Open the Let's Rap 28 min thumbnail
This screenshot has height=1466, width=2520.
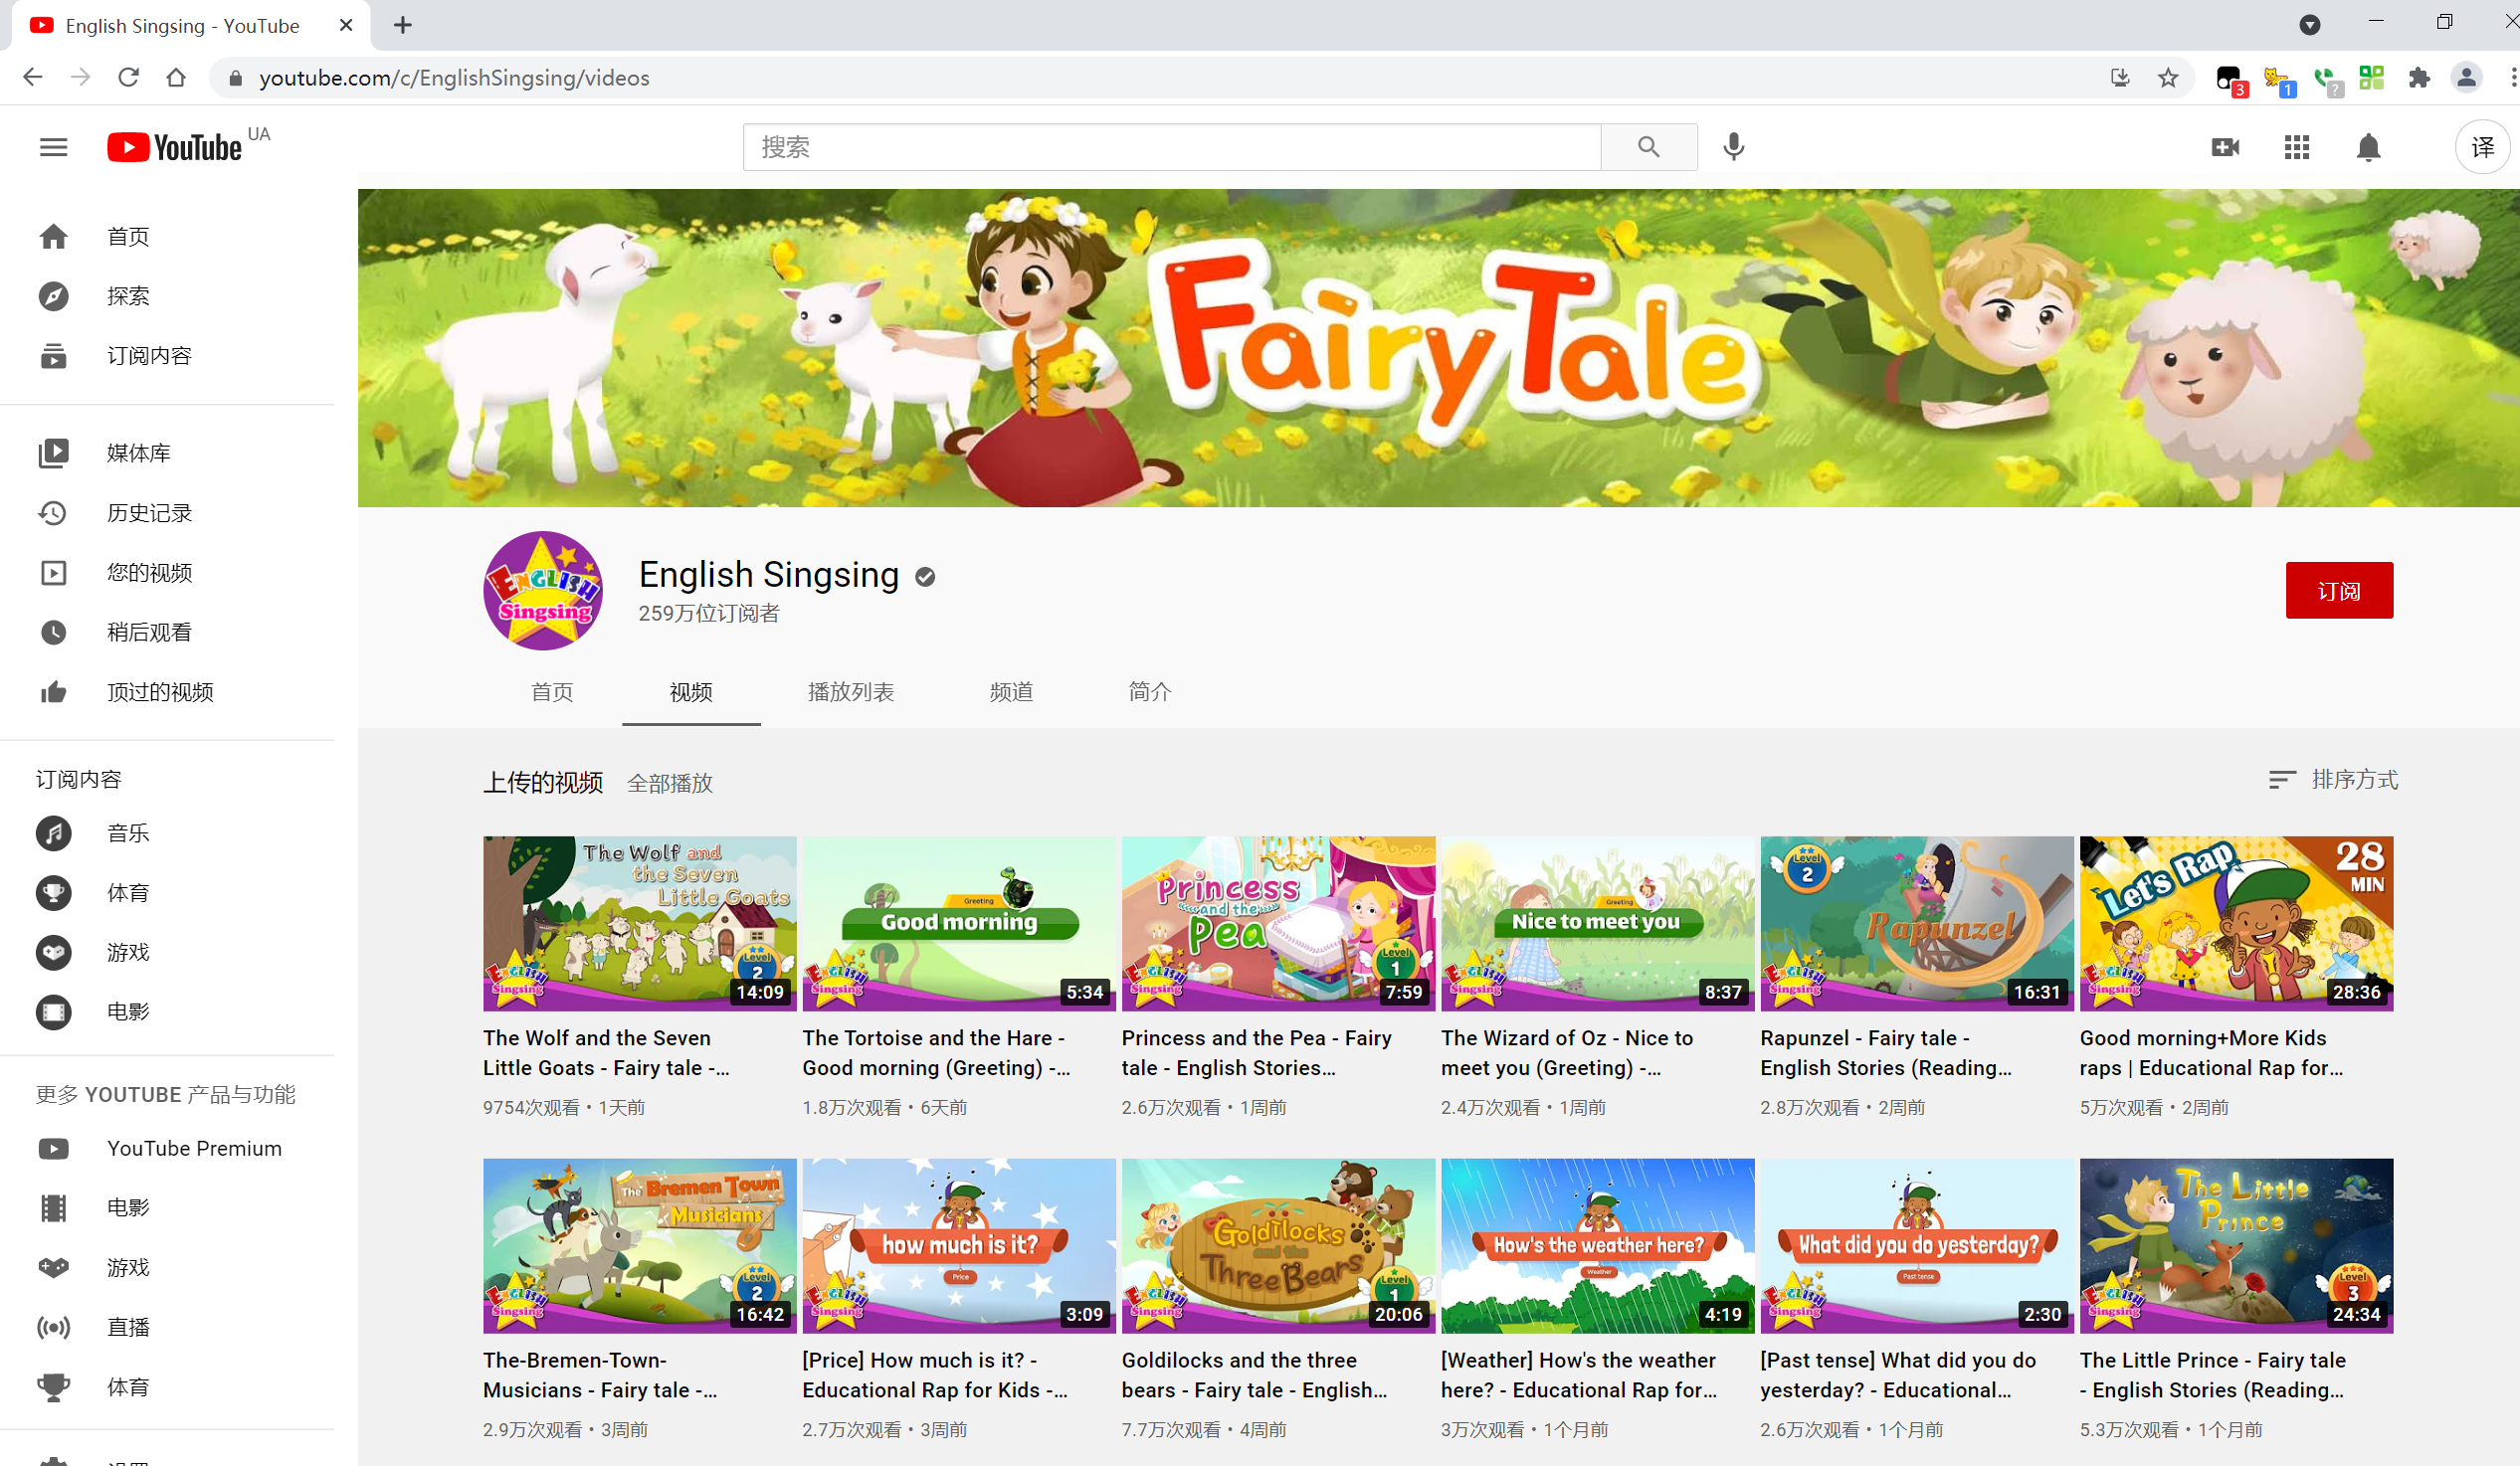point(2236,923)
